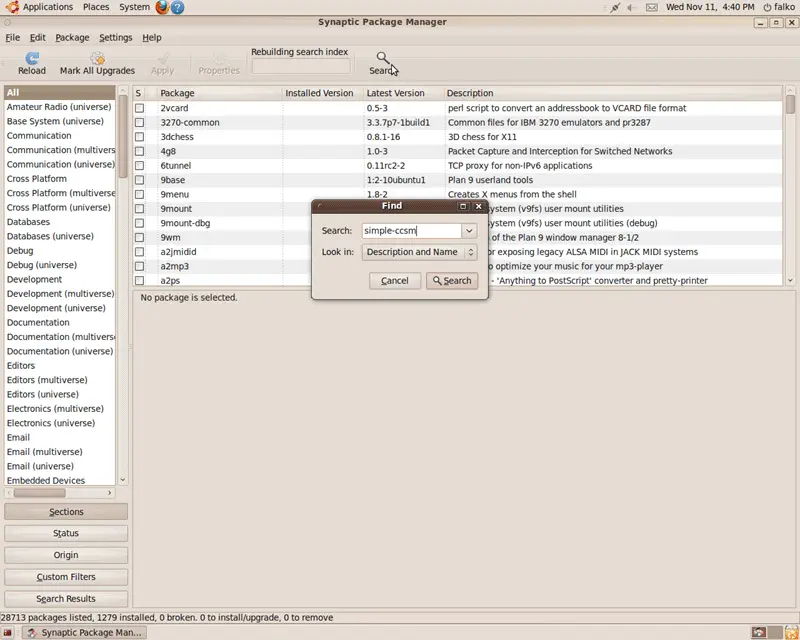Tick the checkbox for package a2jmidid
Viewport: 800px width, 640px height.
click(139, 252)
